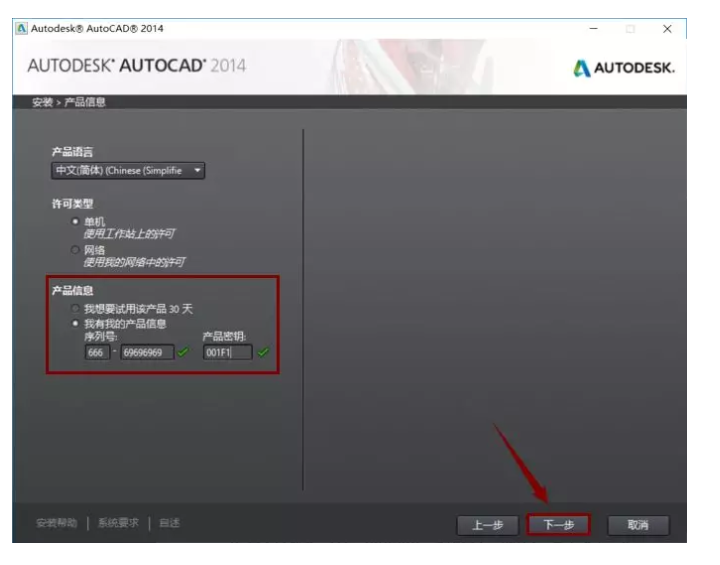Screen dimensions: 720x565
Task: Click 下一步 to continue installation
Action: click(x=558, y=525)
